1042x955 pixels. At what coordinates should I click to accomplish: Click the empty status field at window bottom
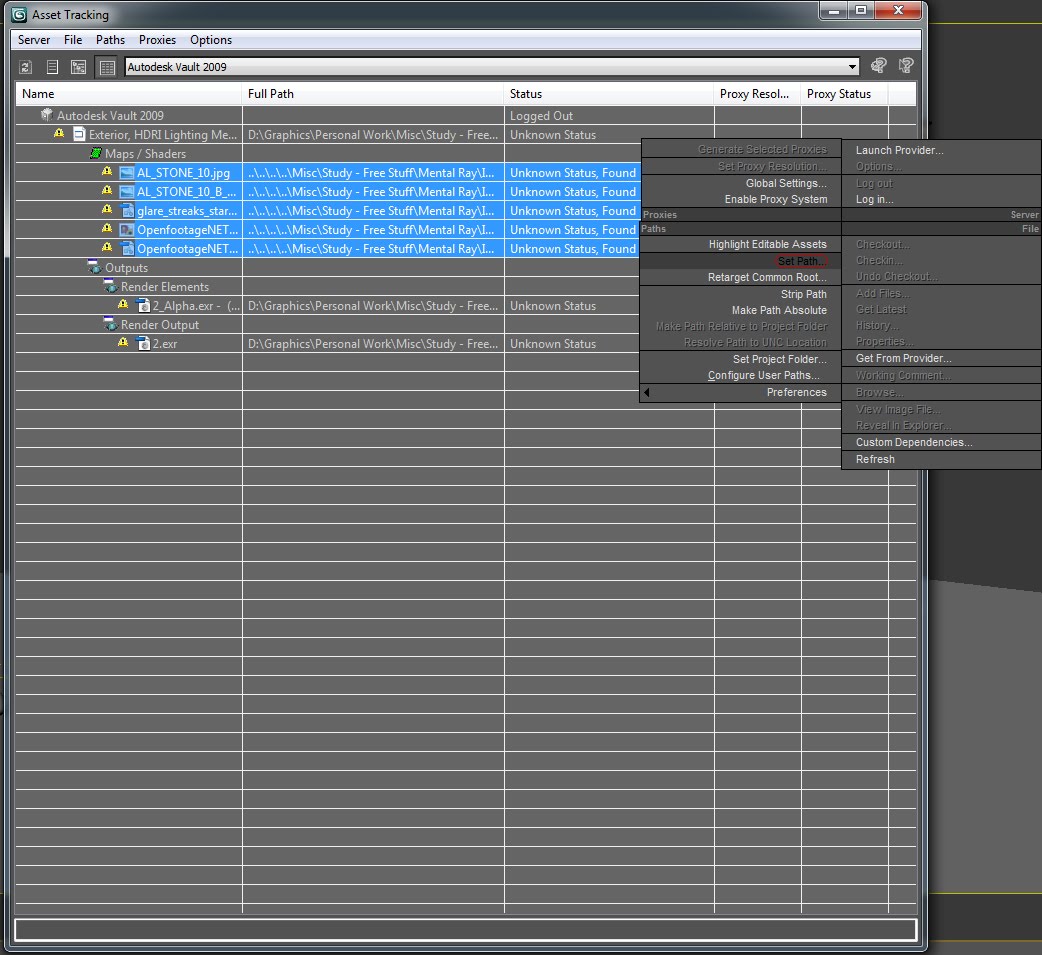[x=465, y=929]
